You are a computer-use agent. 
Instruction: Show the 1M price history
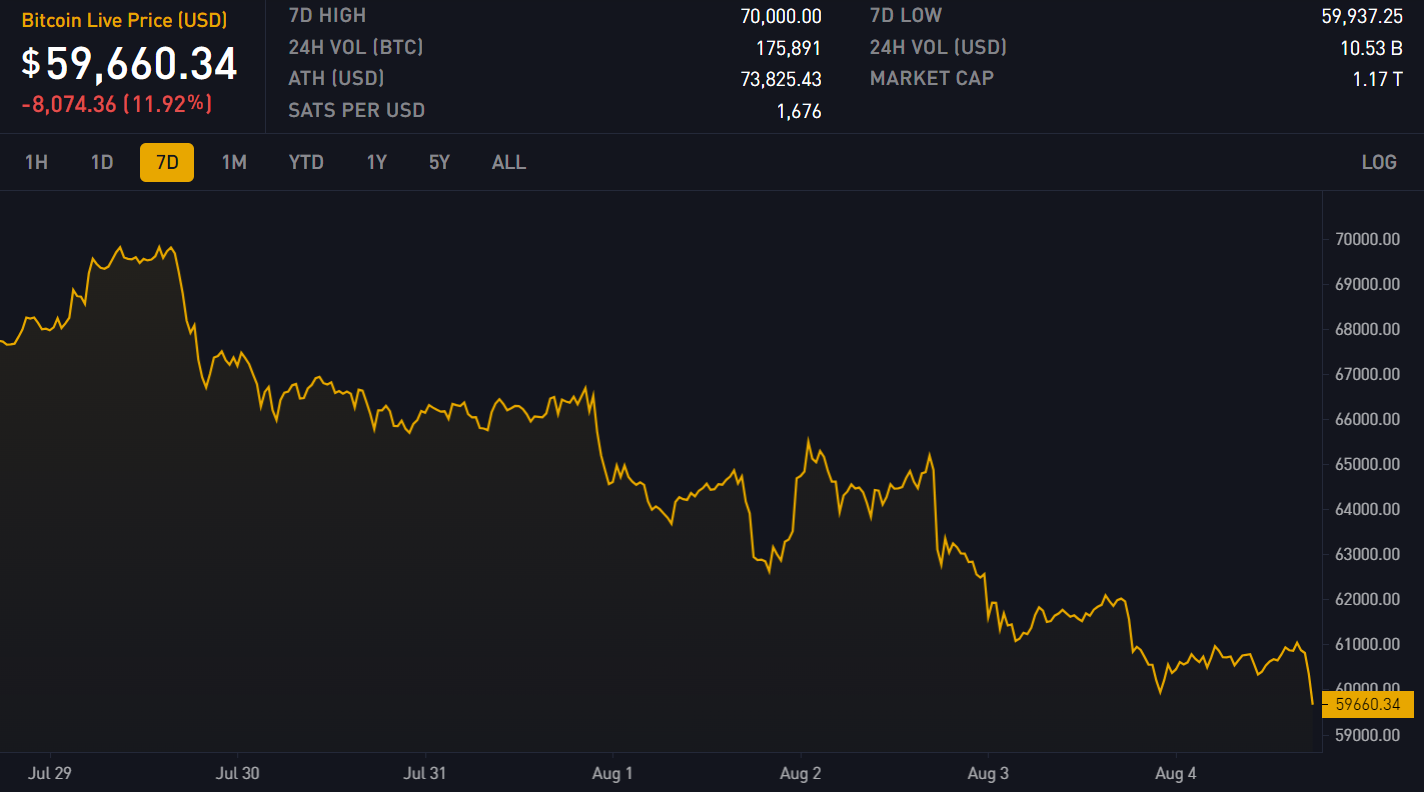point(234,162)
